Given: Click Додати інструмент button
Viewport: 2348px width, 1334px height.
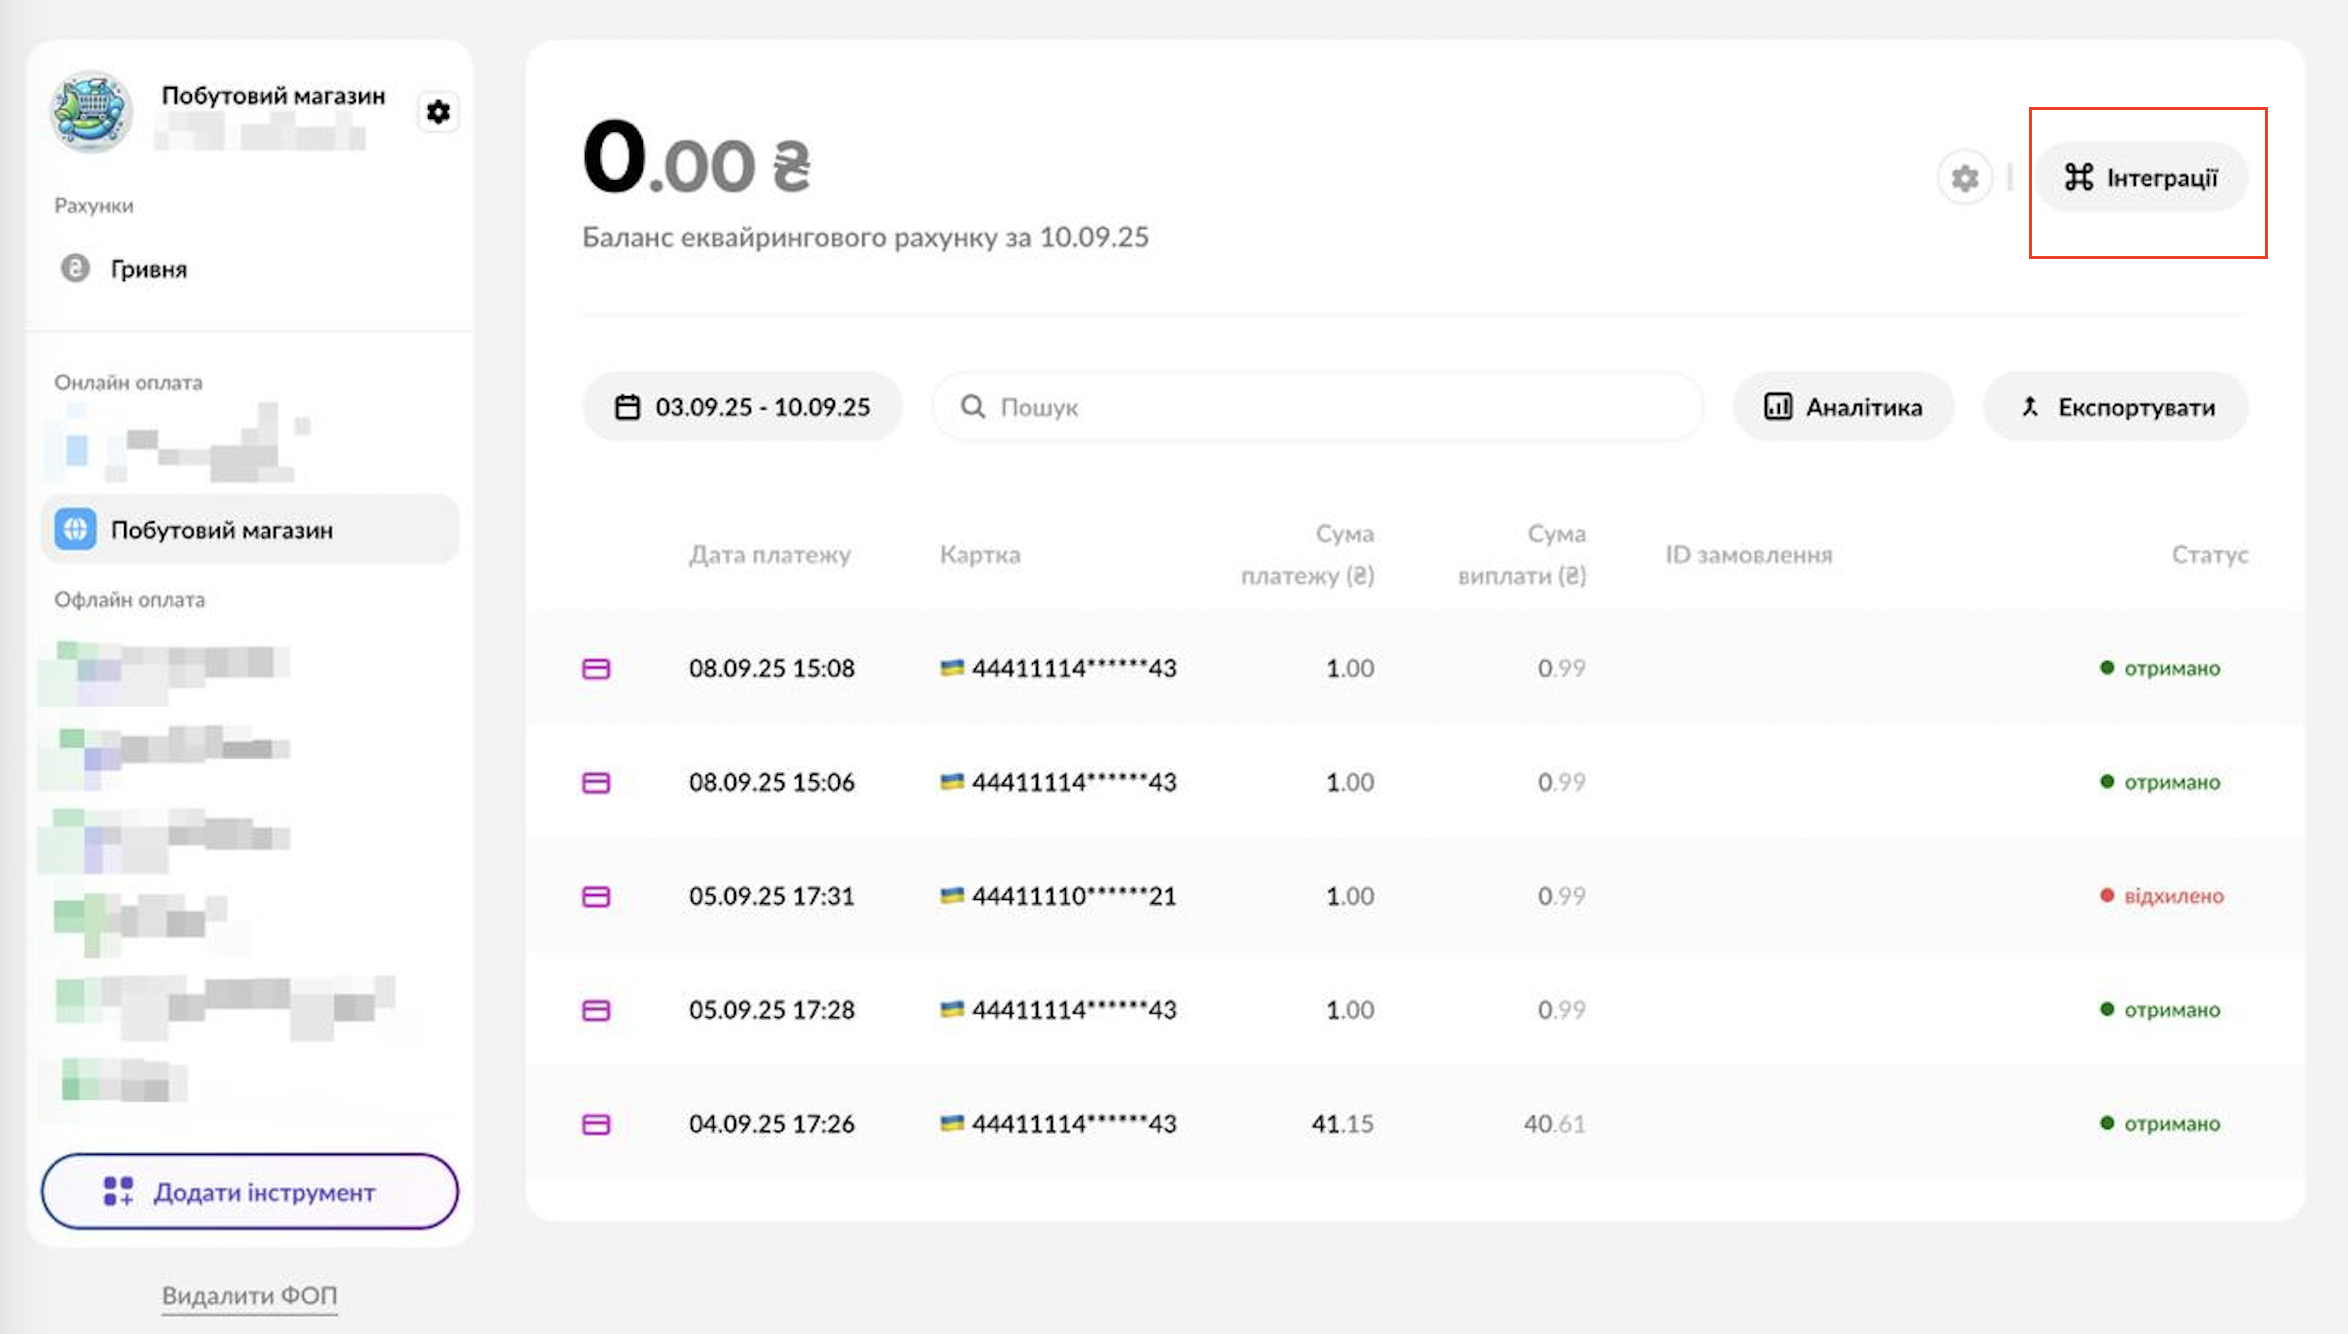Looking at the screenshot, I should tap(249, 1192).
